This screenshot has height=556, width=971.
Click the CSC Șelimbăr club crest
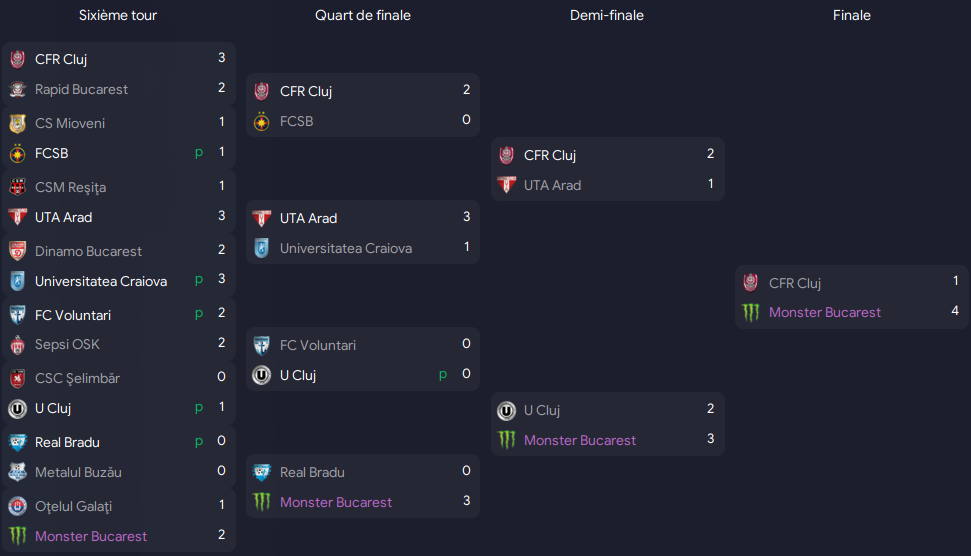click(x=17, y=378)
